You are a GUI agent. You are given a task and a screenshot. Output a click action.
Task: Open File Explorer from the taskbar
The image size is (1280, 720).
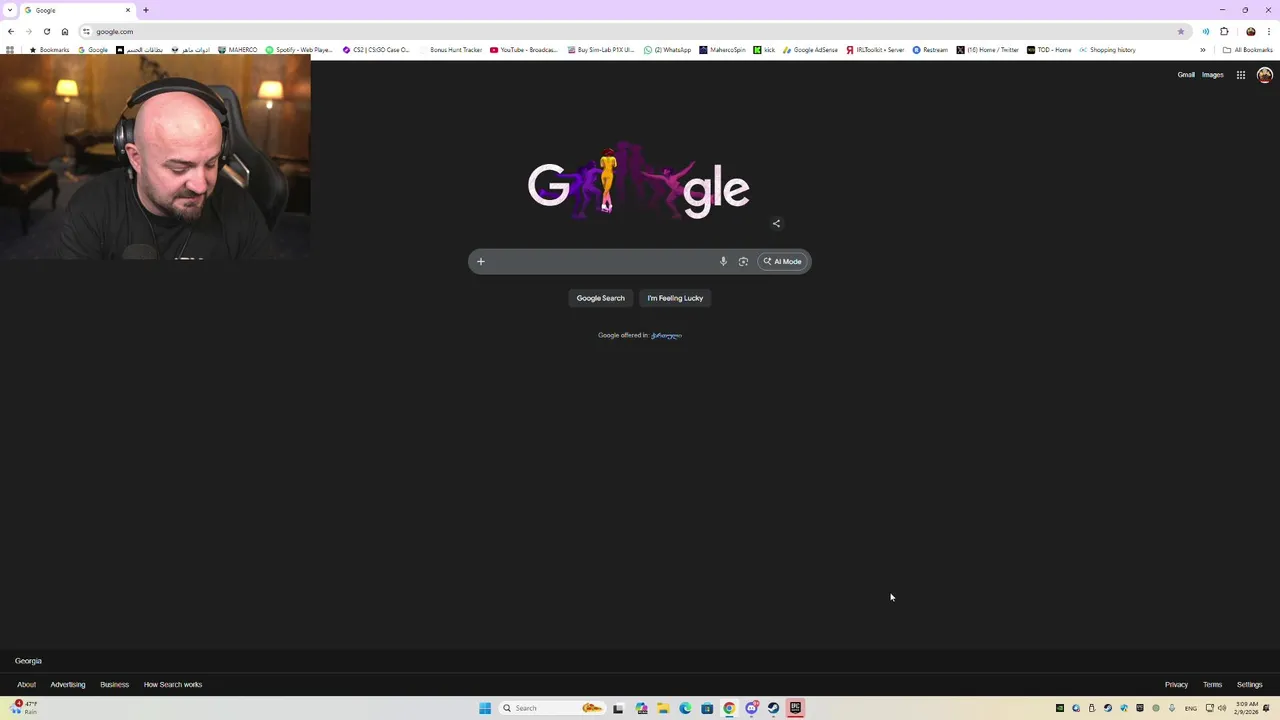point(663,708)
